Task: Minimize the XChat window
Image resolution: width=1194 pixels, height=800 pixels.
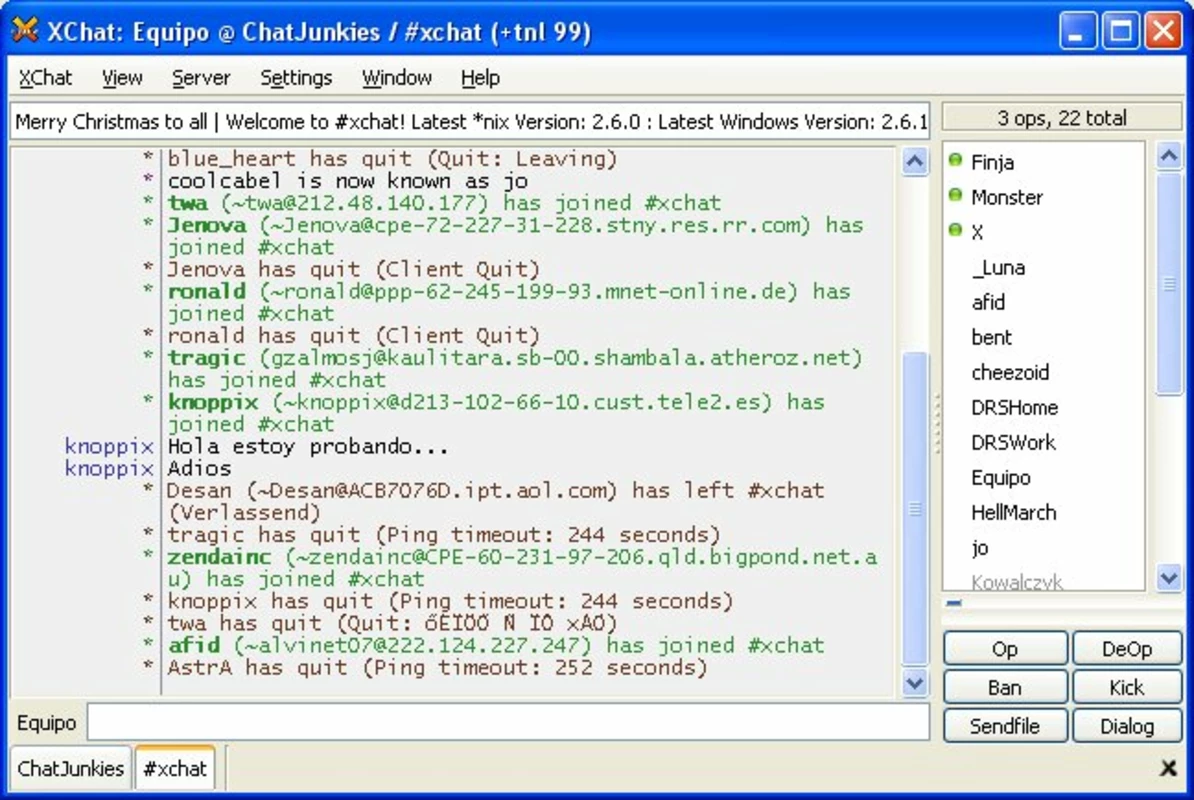Action: [x=1077, y=31]
